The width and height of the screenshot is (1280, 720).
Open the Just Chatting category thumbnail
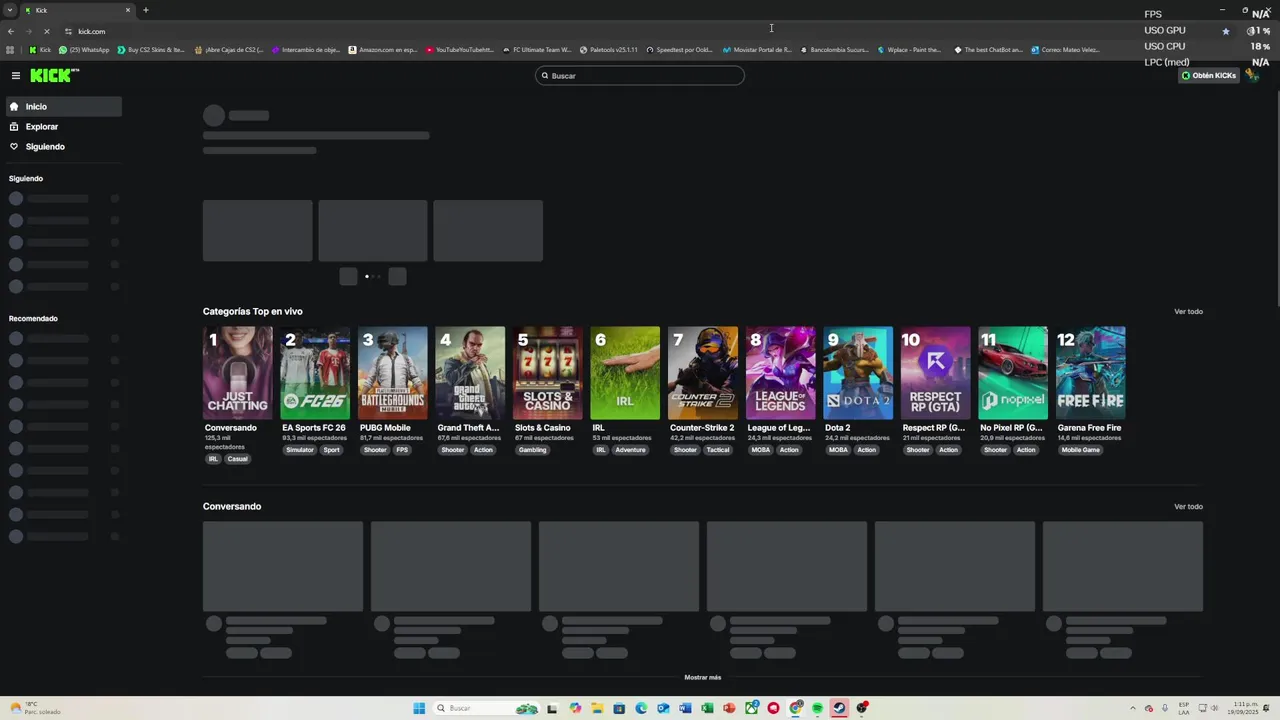click(x=238, y=373)
